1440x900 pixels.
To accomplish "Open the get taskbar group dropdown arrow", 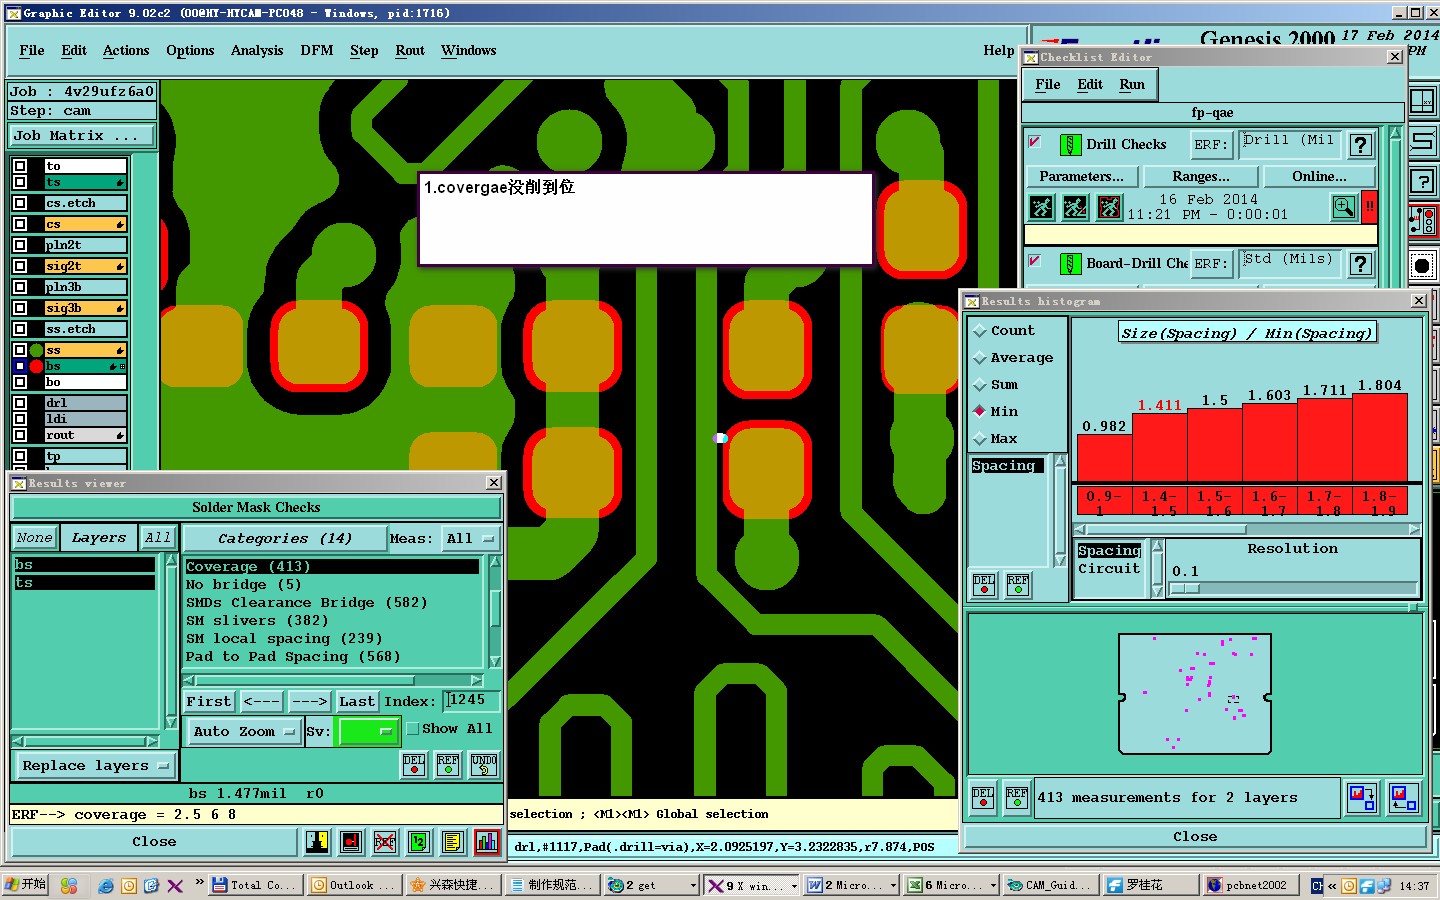I will click(693, 885).
